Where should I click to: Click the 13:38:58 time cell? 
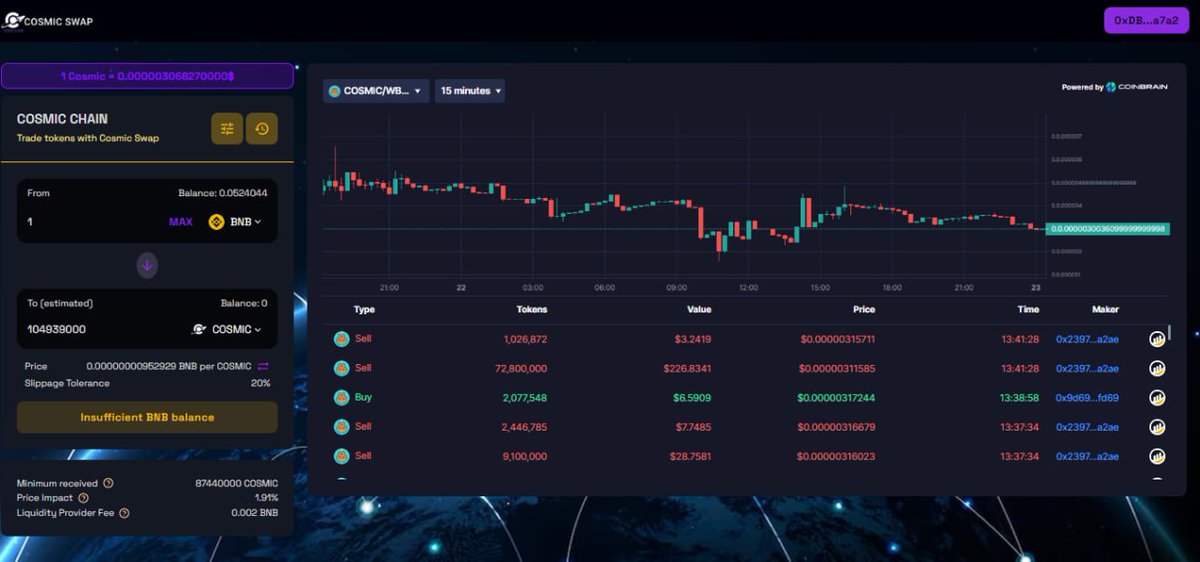pos(1019,397)
